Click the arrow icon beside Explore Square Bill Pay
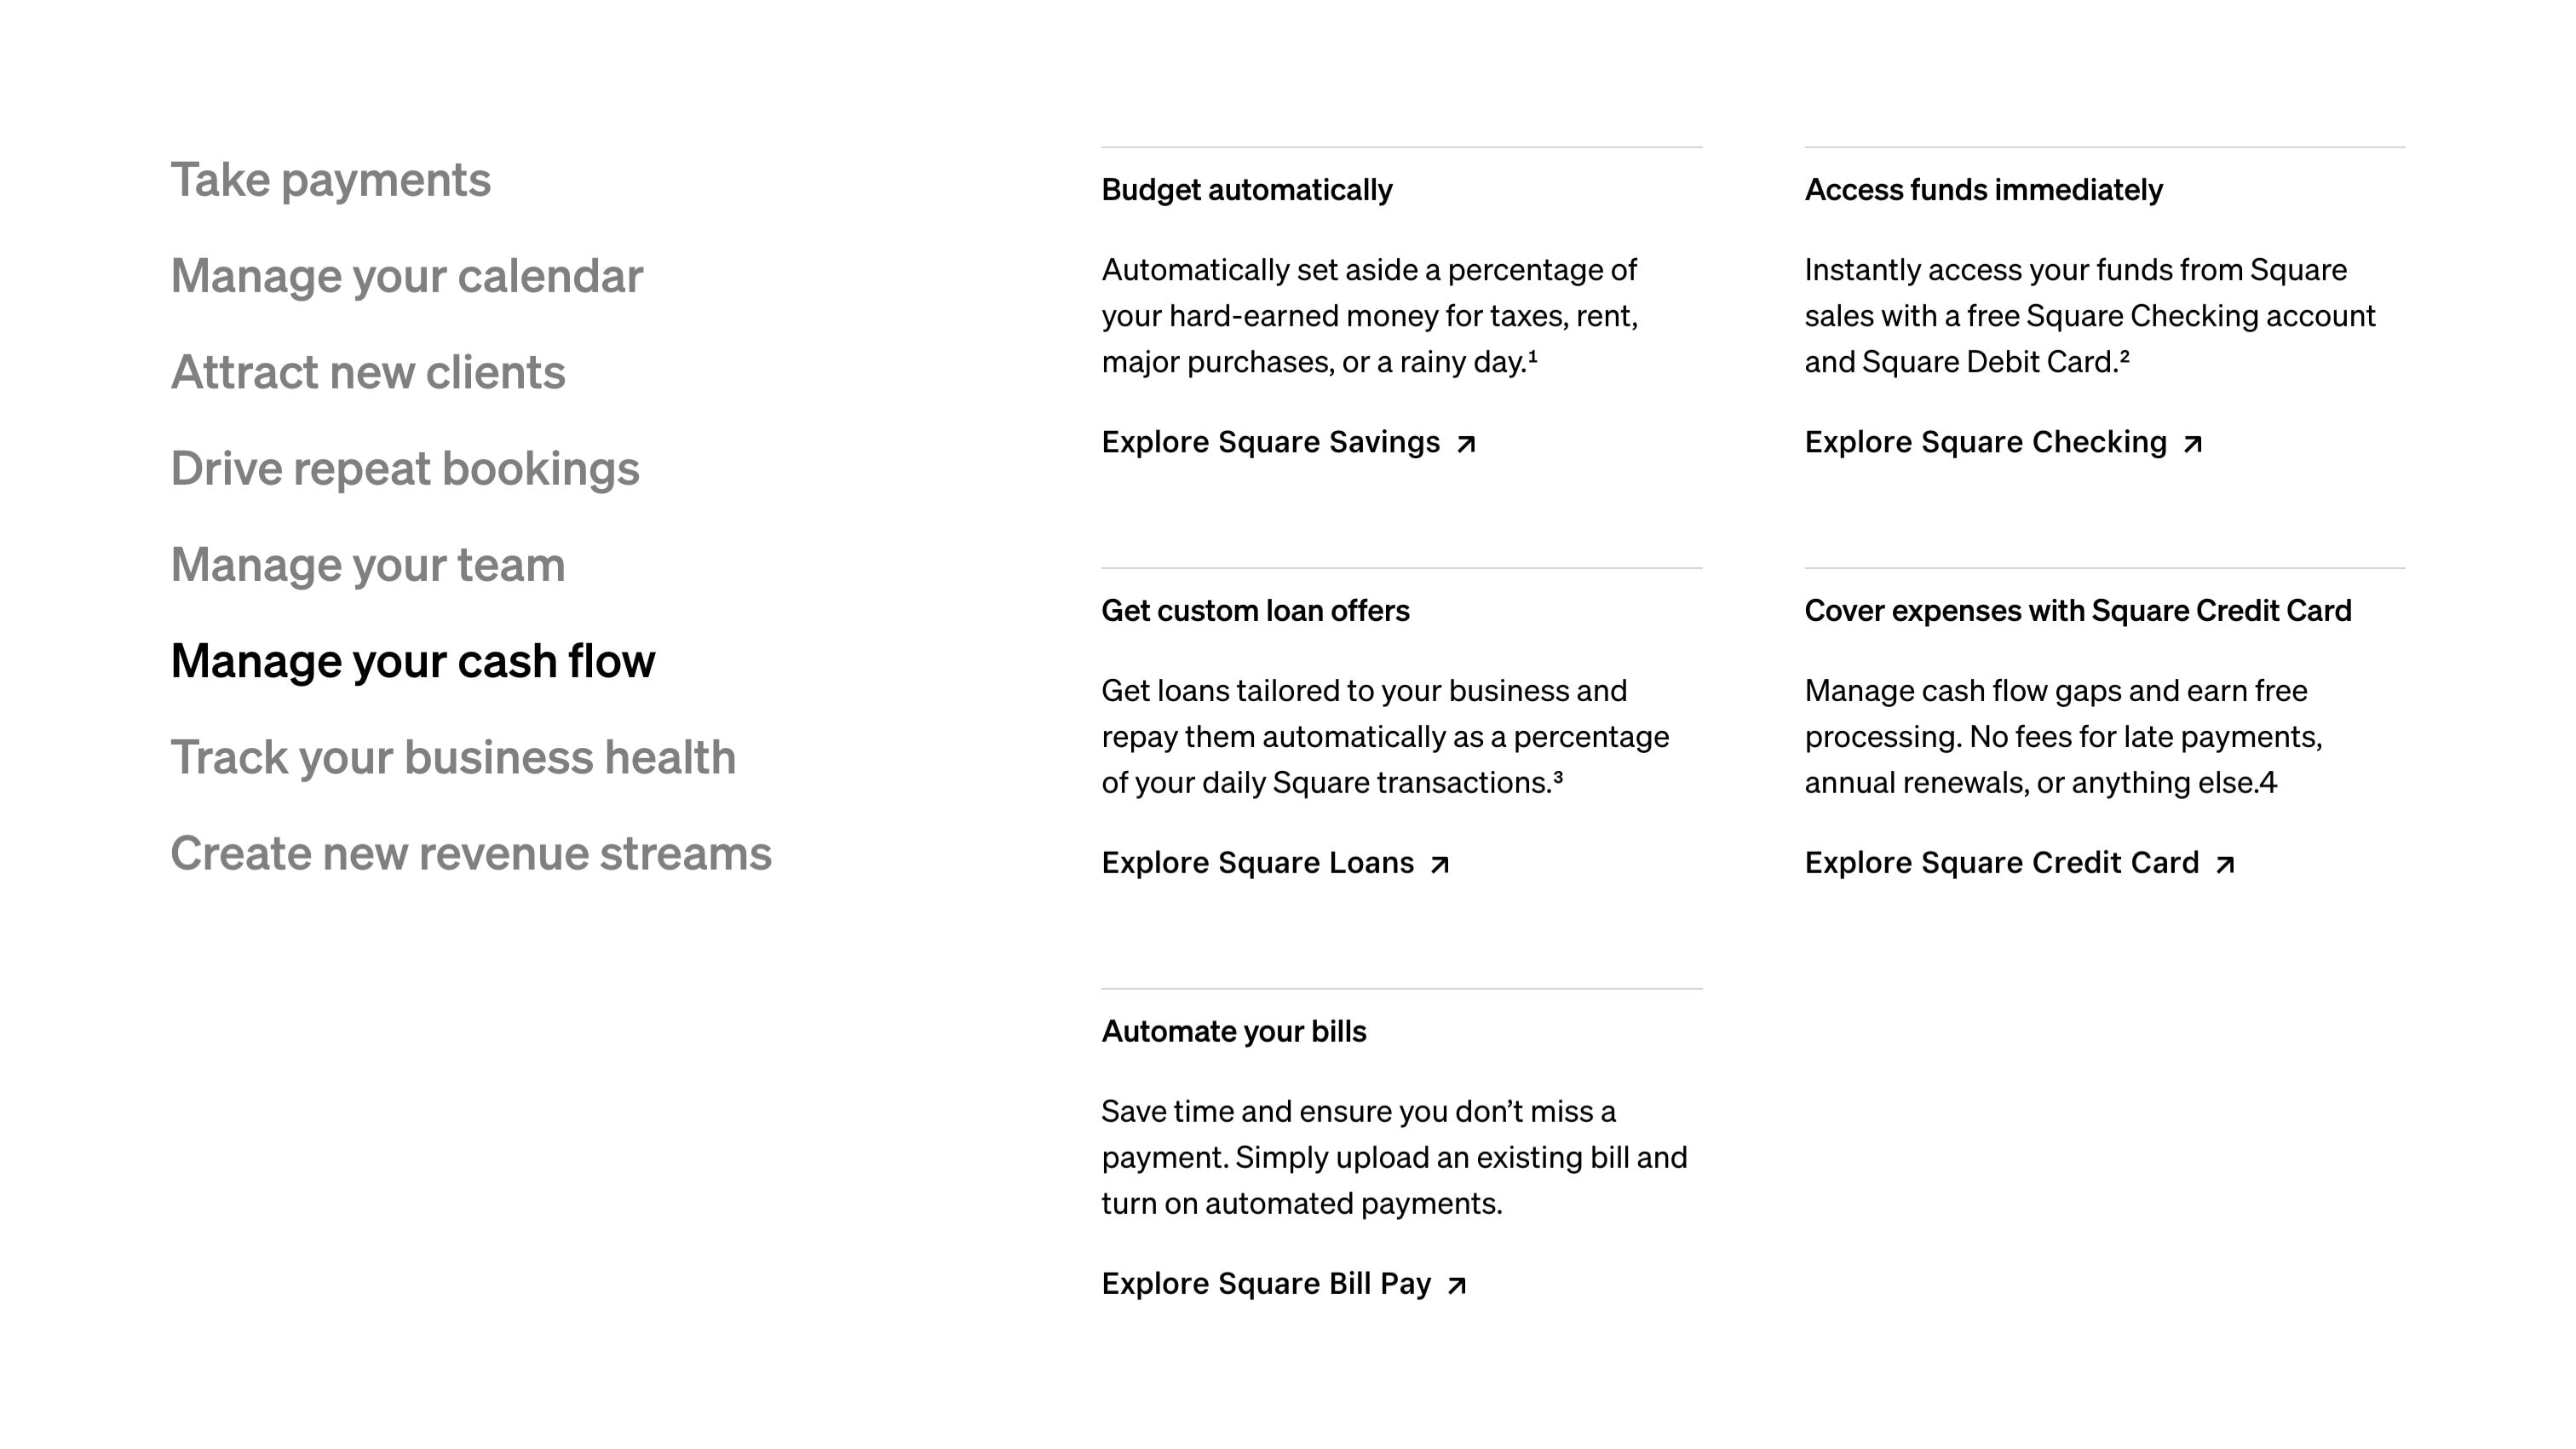 [1457, 1286]
